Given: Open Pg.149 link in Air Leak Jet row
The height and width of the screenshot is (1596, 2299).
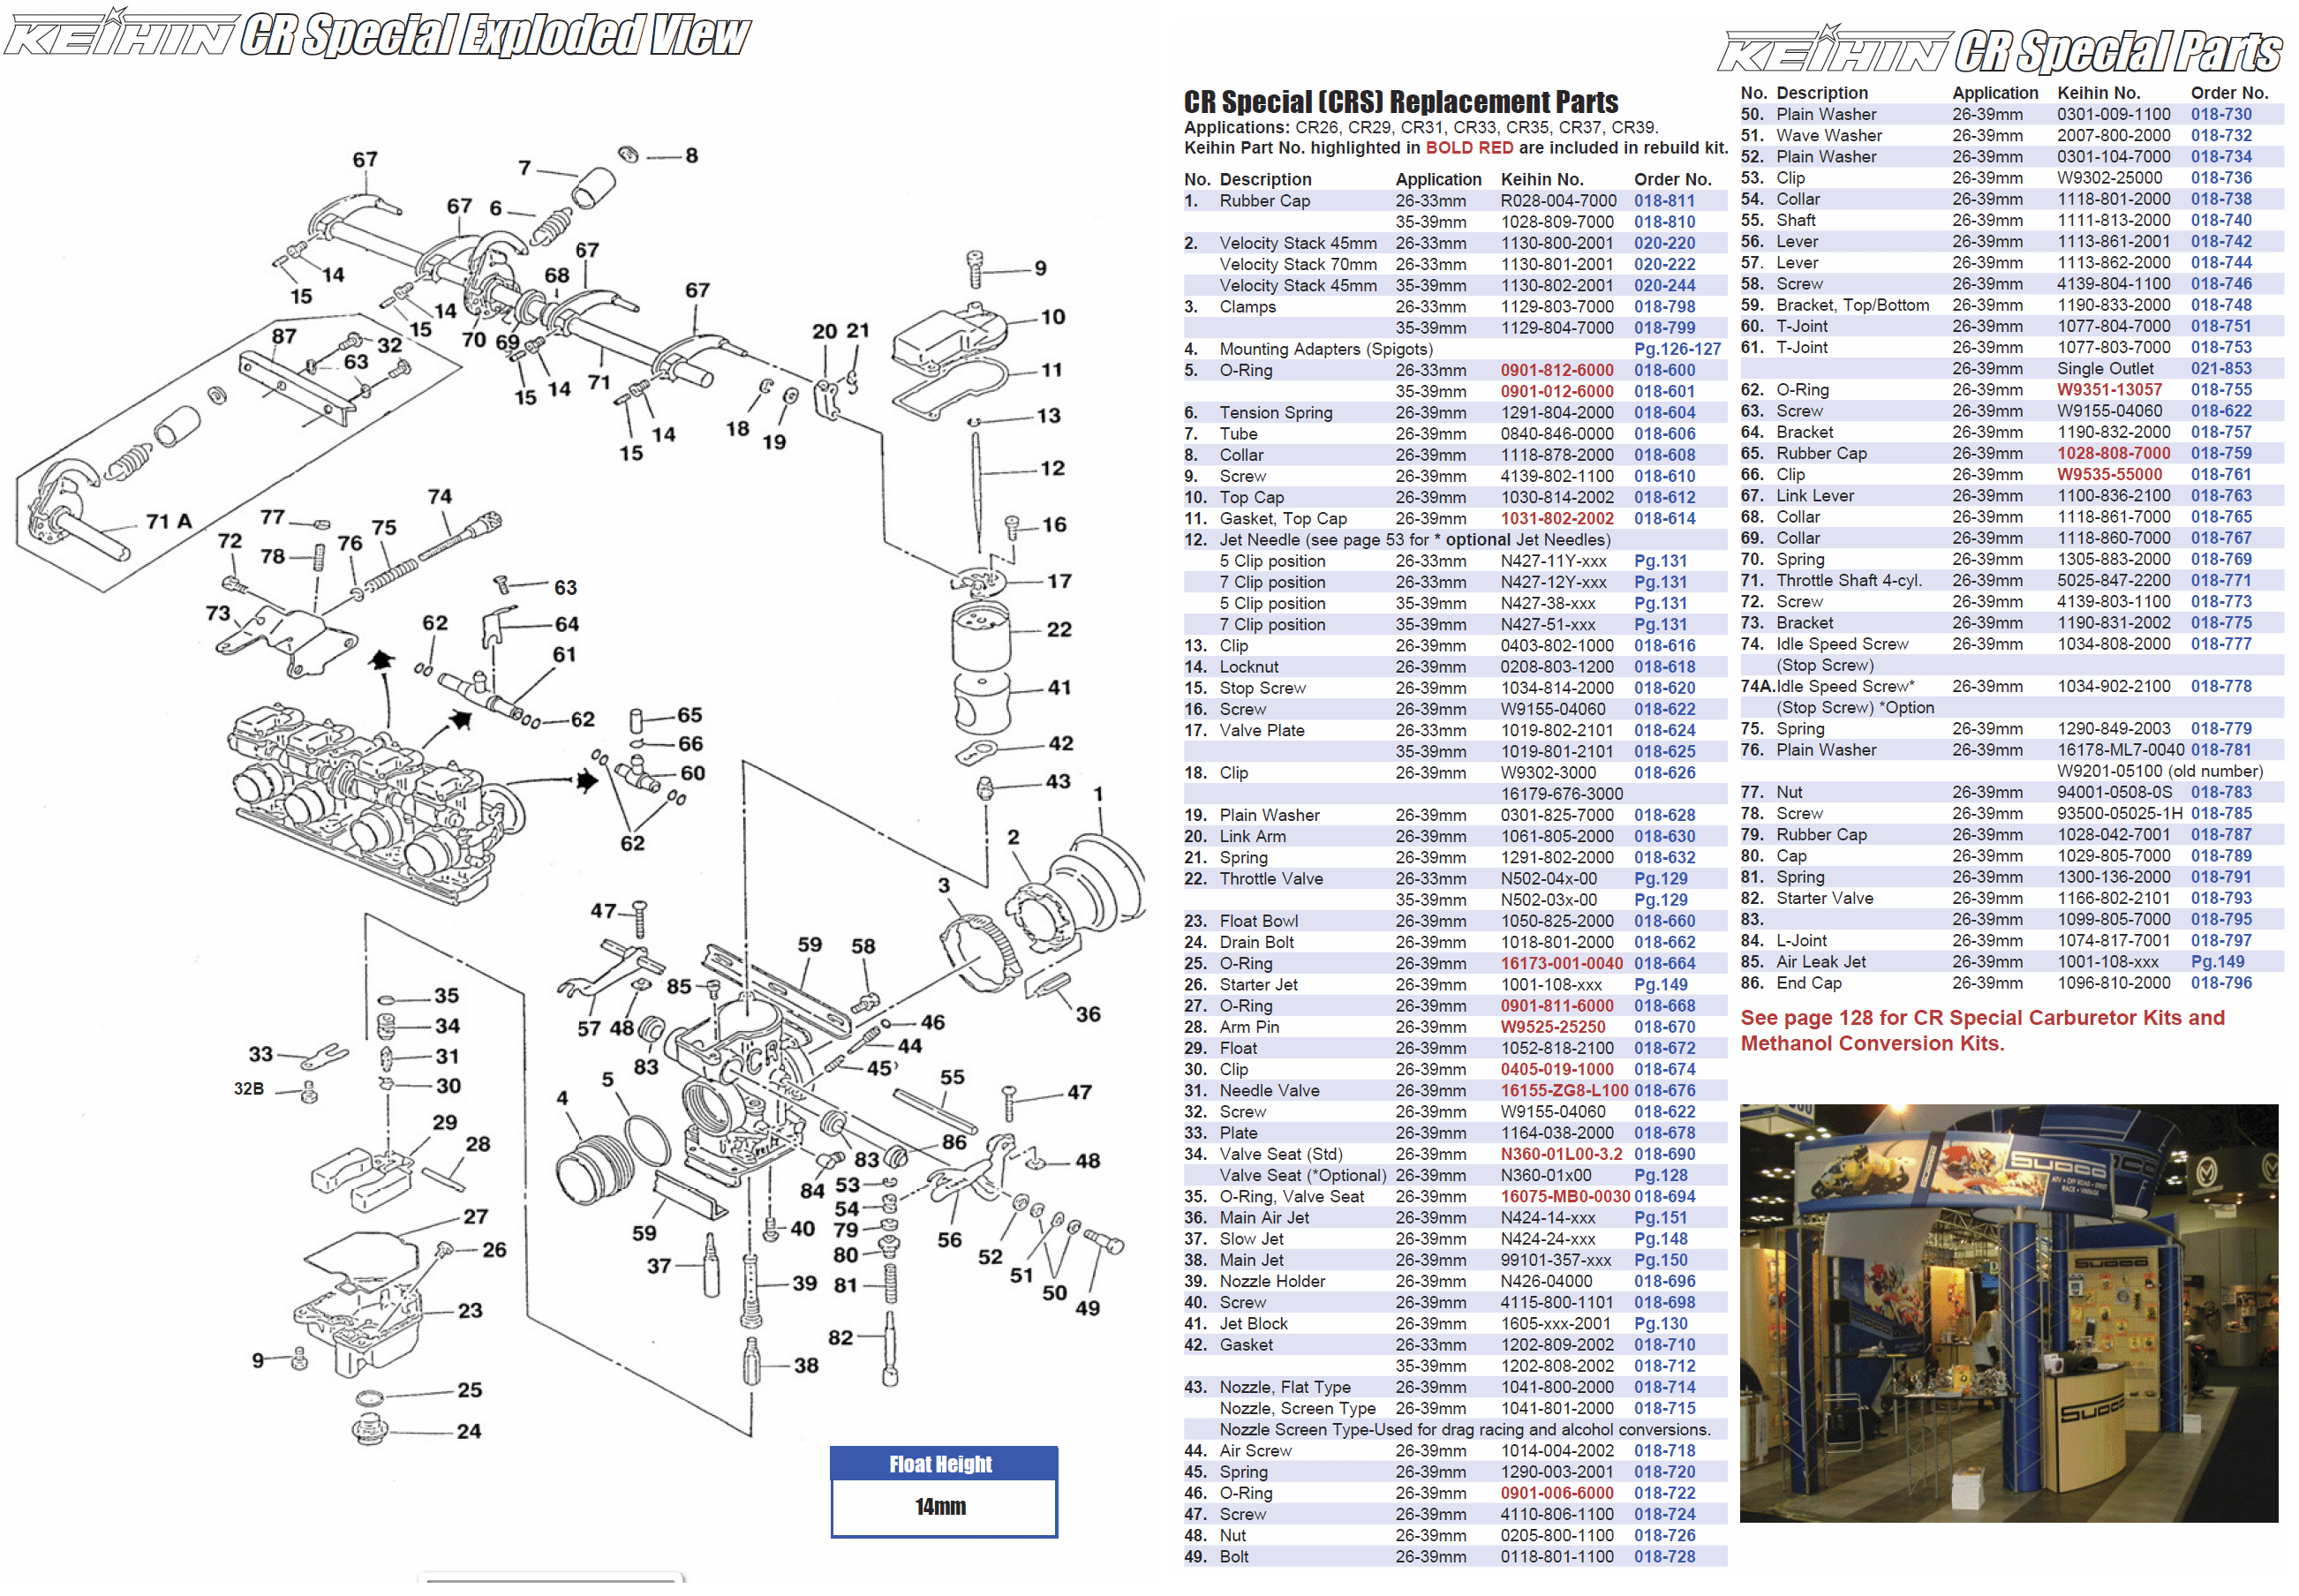Looking at the screenshot, I should click(x=2217, y=962).
